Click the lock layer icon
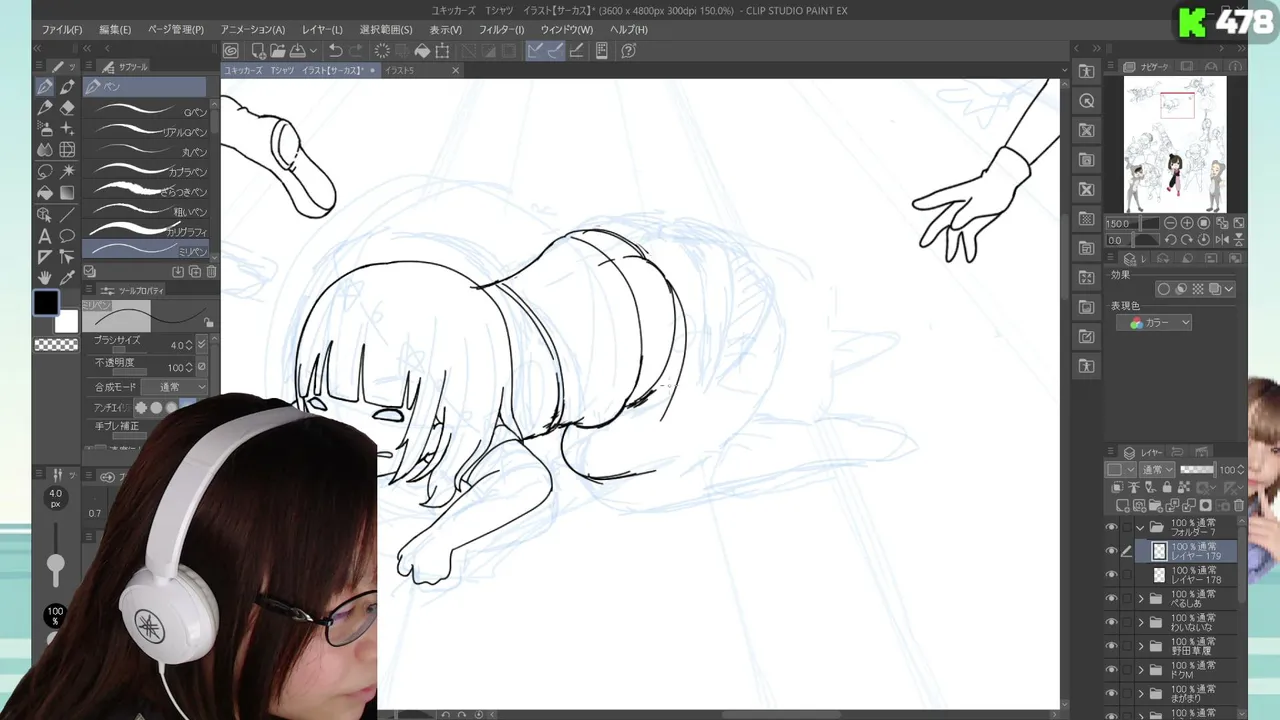The image size is (1280, 720). pos(1167,488)
